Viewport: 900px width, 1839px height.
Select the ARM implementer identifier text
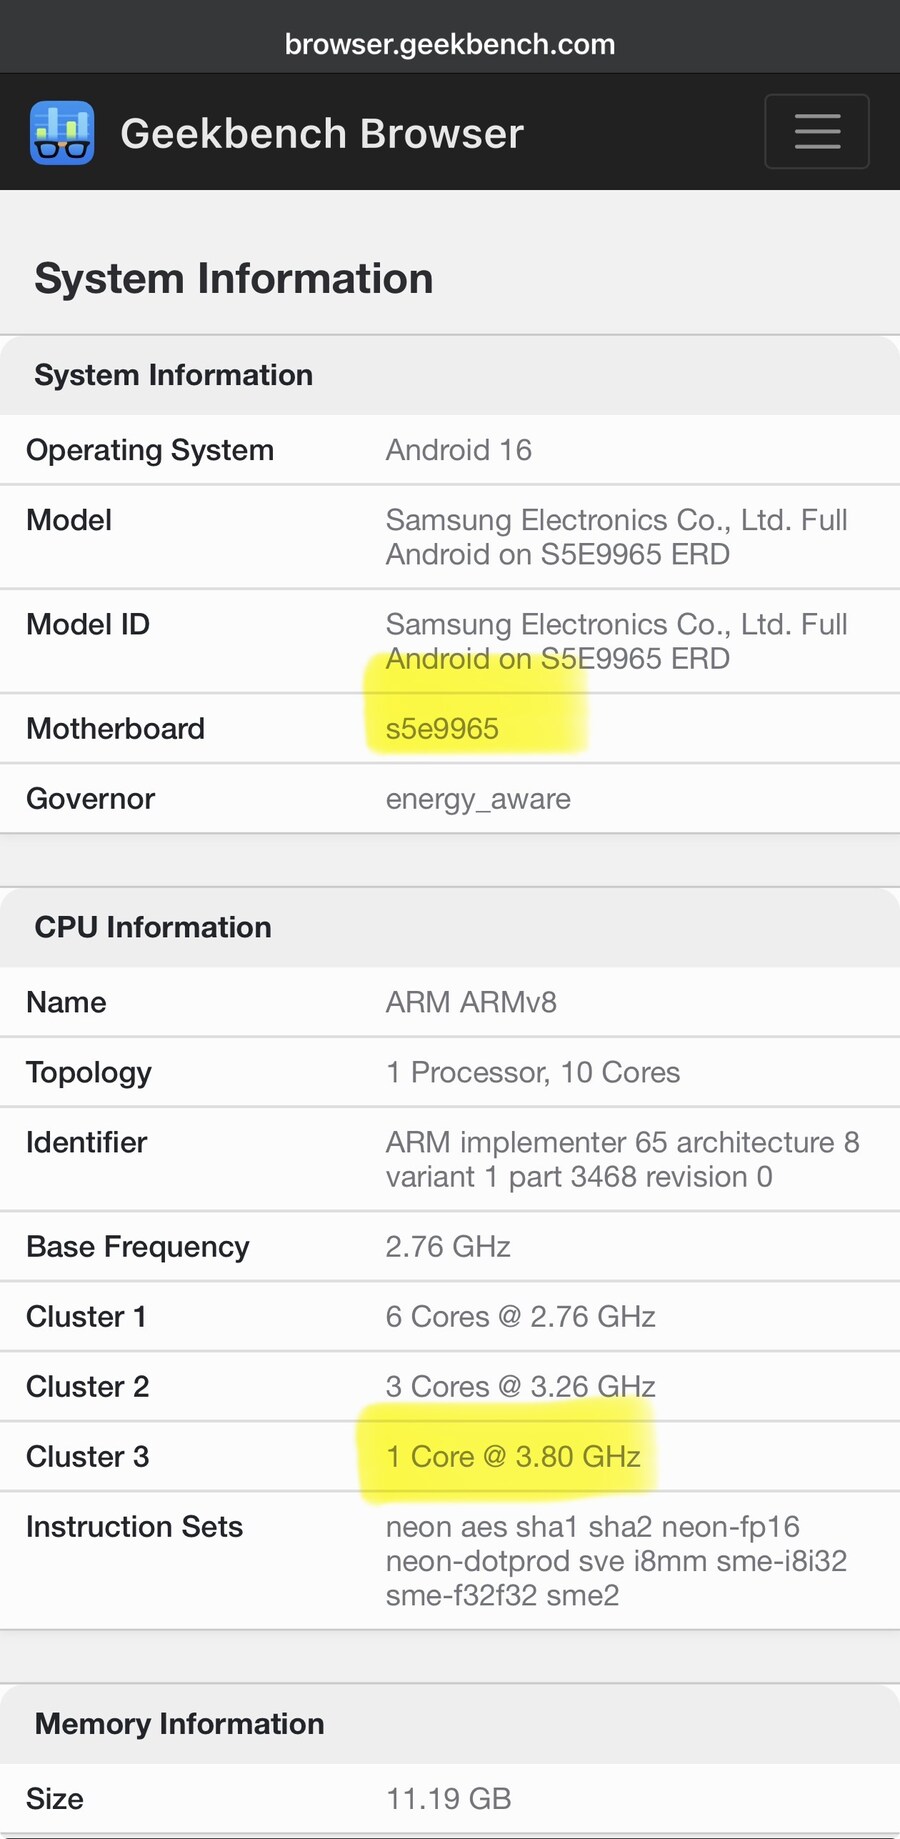(x=620, y=1159)
